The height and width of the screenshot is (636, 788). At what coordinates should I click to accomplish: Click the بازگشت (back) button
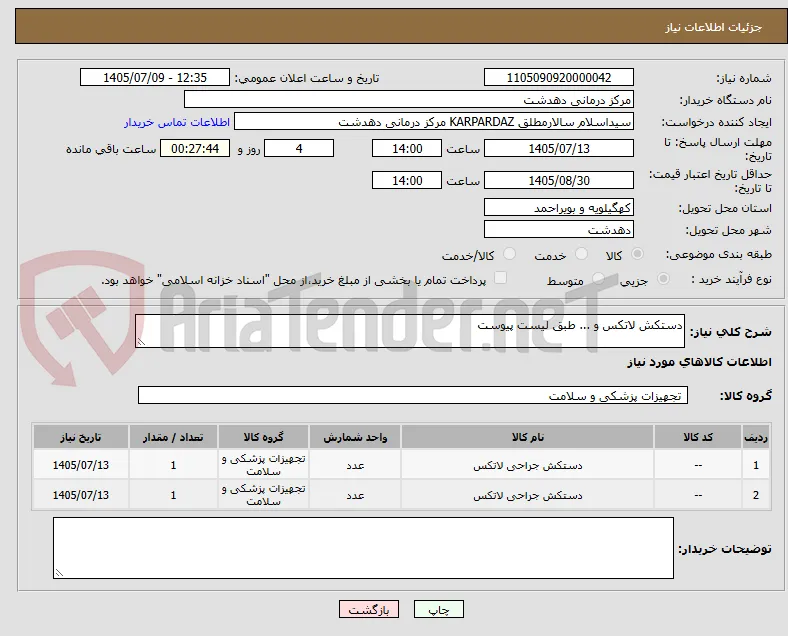(369, 609)
